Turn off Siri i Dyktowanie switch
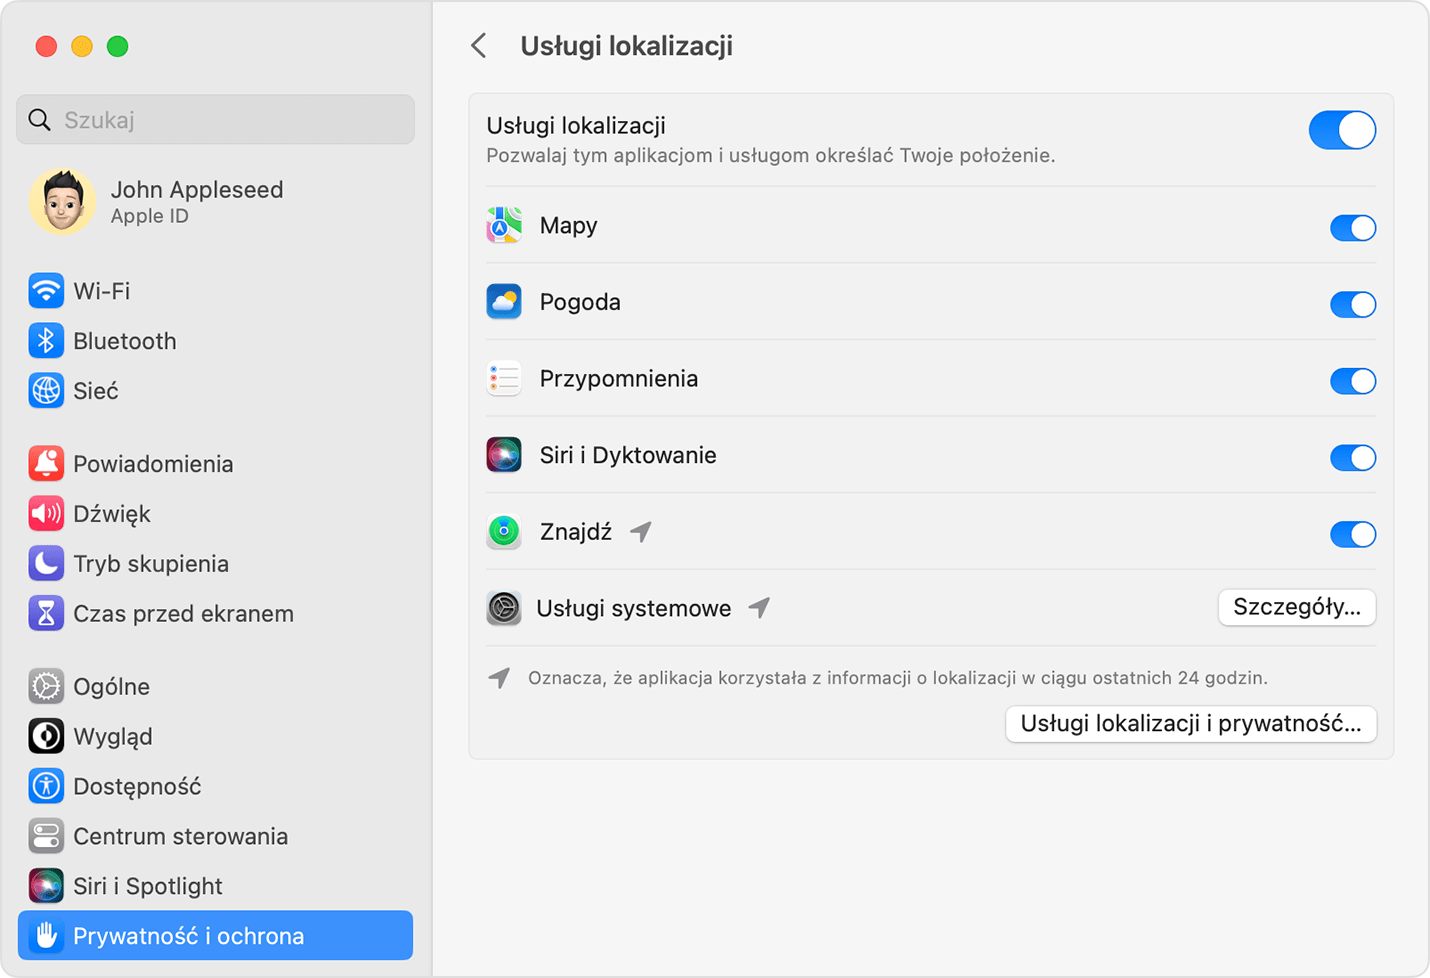Image resolution: width=1430 pixels, height=978 pixels. pos(1353,458)
